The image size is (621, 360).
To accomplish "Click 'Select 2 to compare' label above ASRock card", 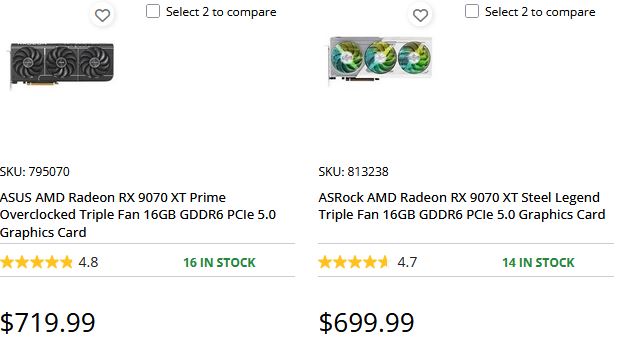I will tap(540, 12).
